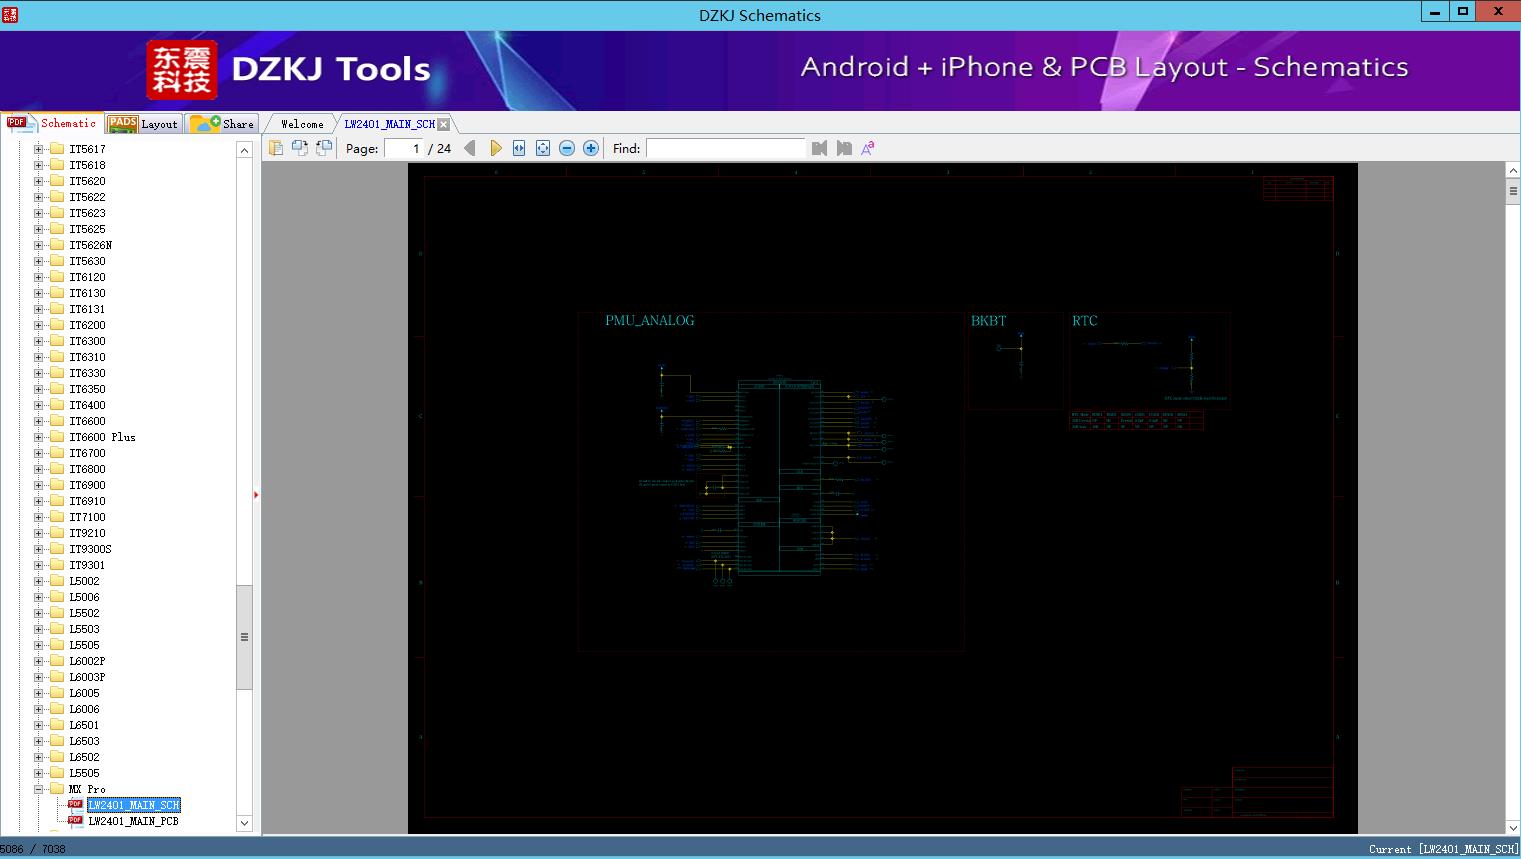The width and height of the screenshot is (1521, 859).
Task: Toggle match case search option icon
Action: click(868, 148)
